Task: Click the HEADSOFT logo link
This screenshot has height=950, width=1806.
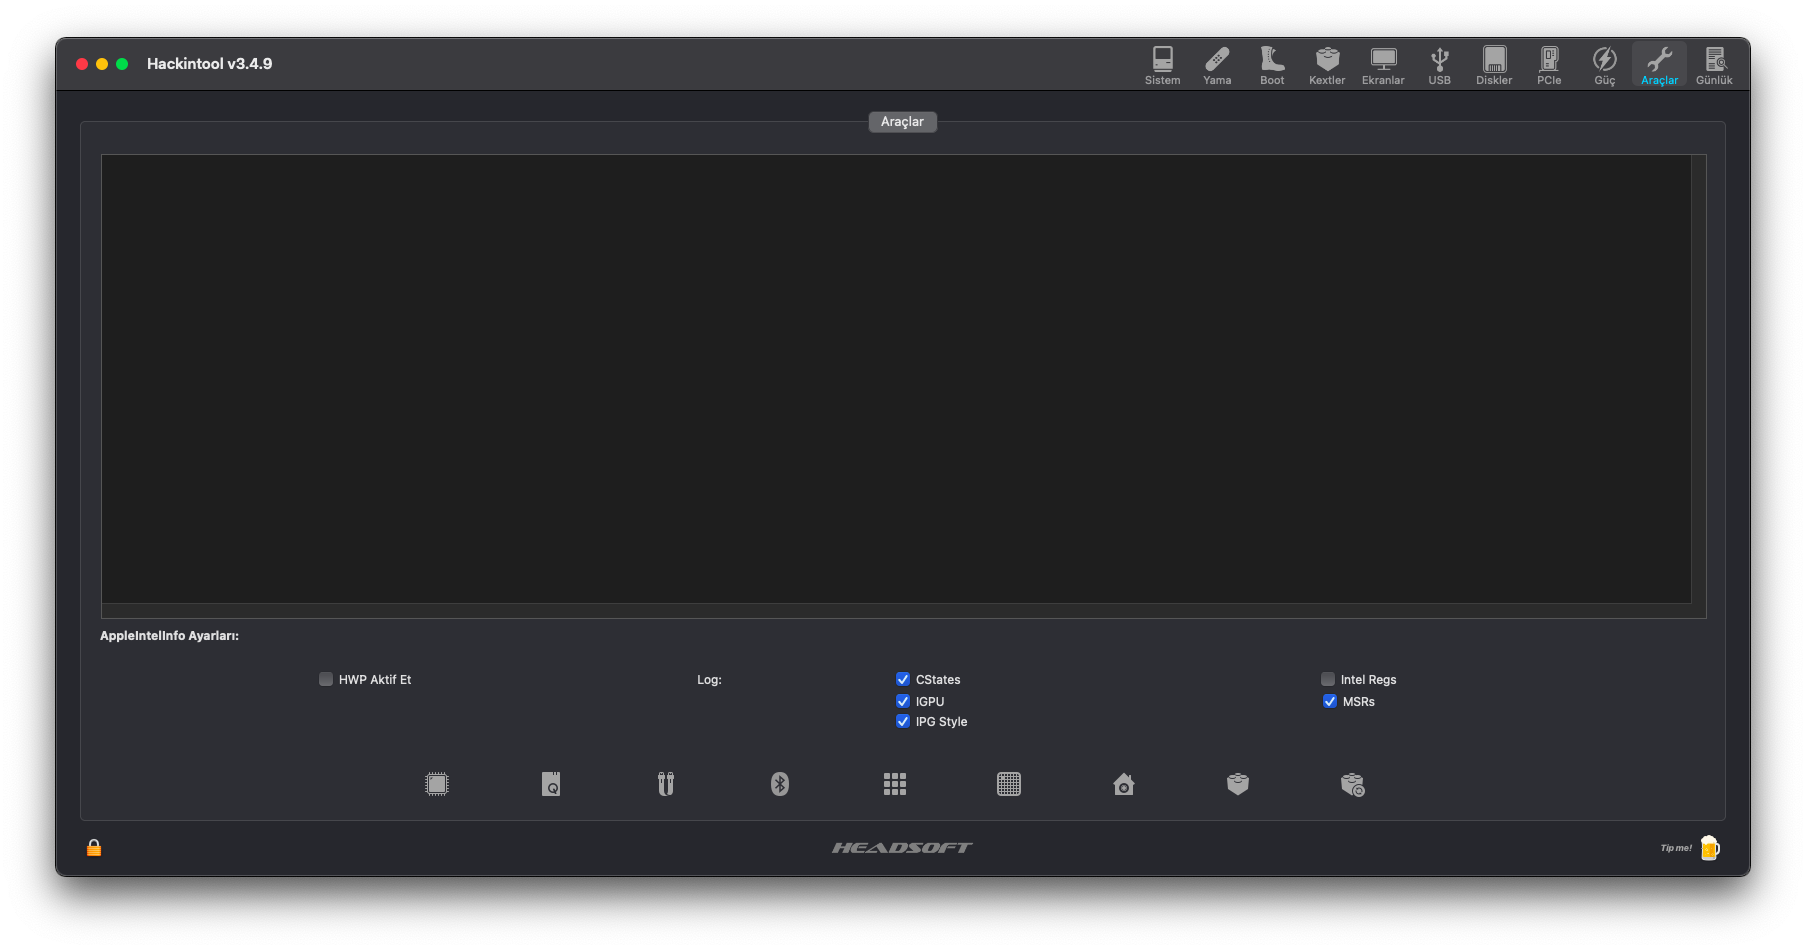Action: click(x=902, y=848)
